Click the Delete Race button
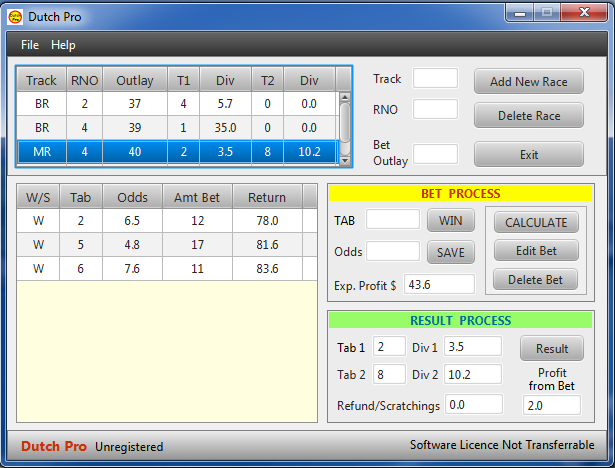This screenshot has width=615, height=468. (x=529, y=116)
